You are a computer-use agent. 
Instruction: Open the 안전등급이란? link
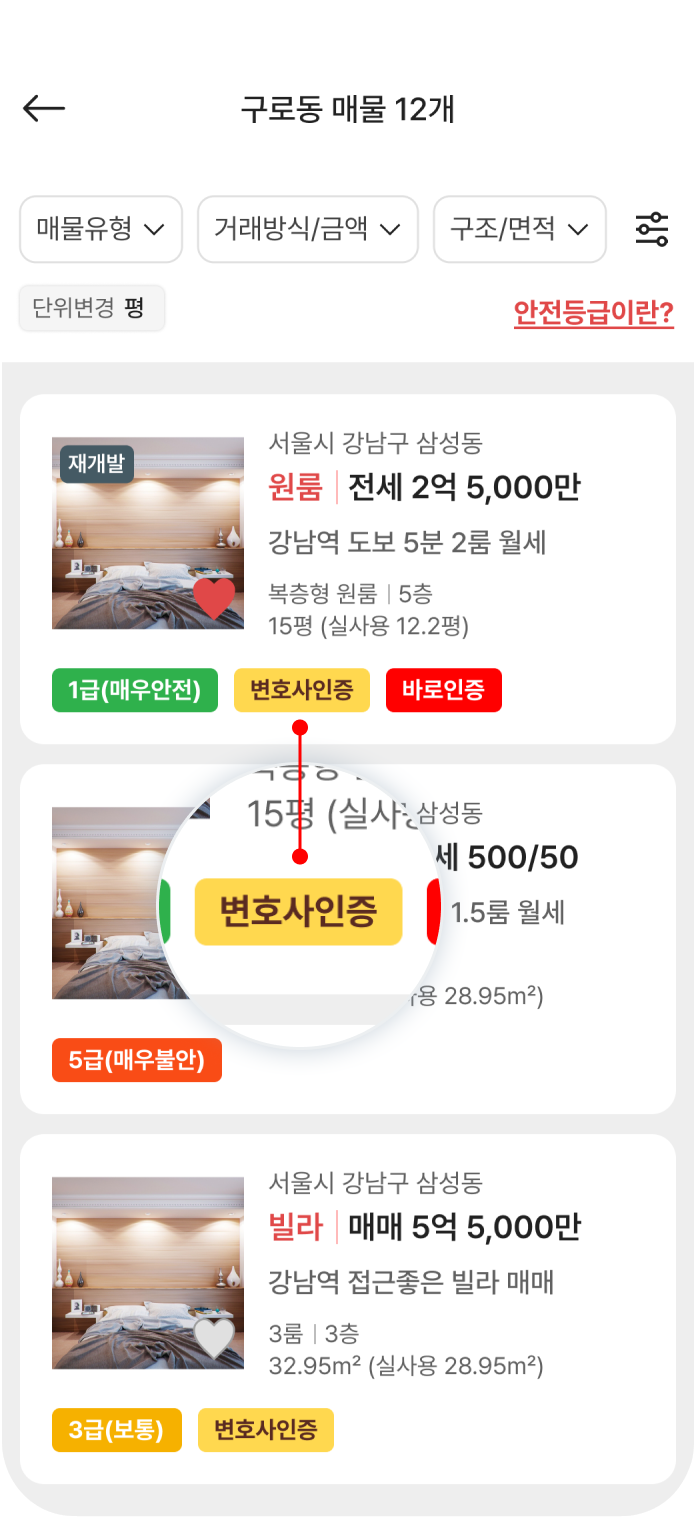tap(594, 314)
